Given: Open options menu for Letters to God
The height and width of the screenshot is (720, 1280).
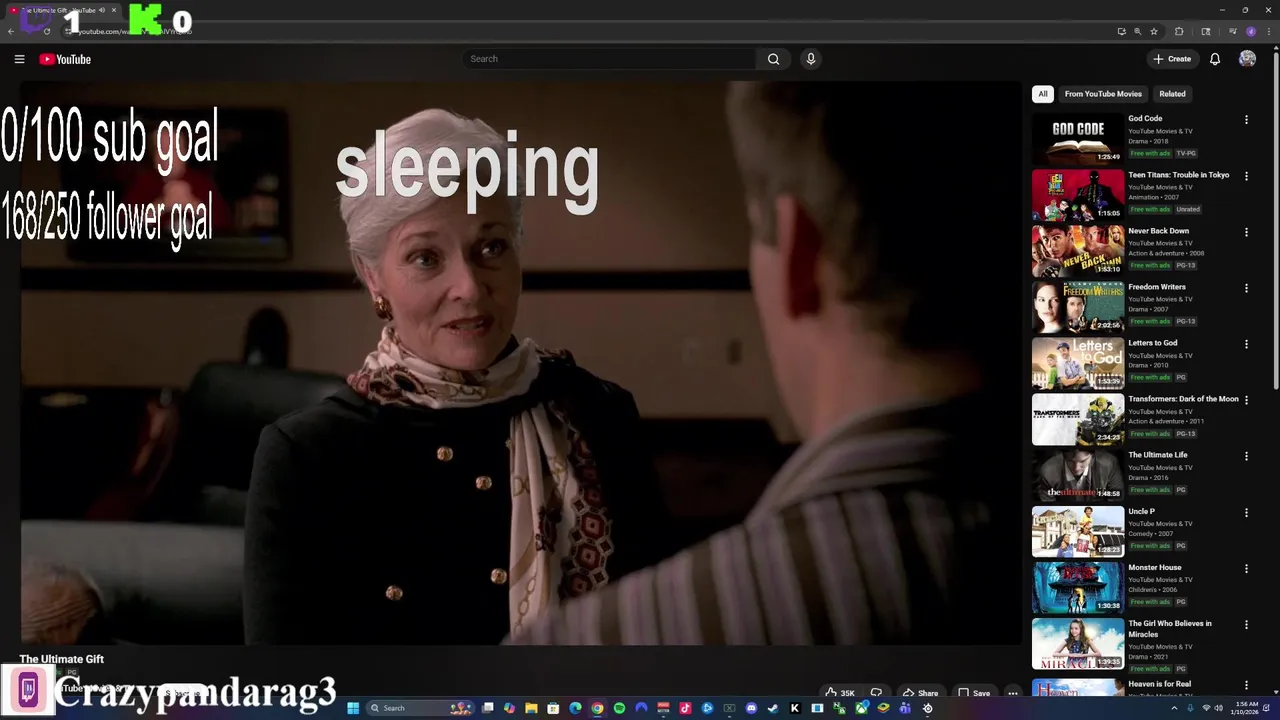Looking at the screenshot, I should (1246, 344).
